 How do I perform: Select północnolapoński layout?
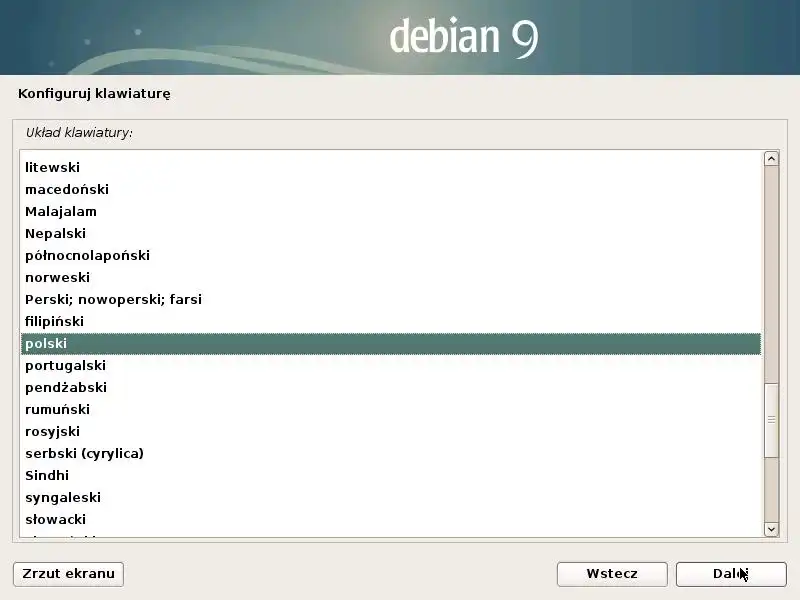point(391,255)
